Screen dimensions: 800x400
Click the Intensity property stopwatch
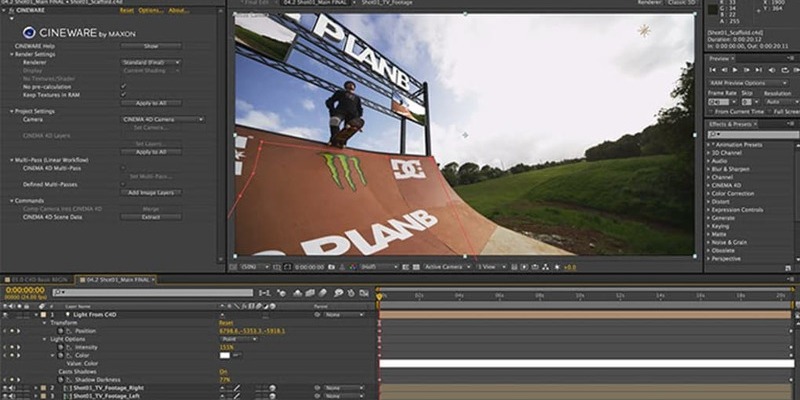coord(60,347)
